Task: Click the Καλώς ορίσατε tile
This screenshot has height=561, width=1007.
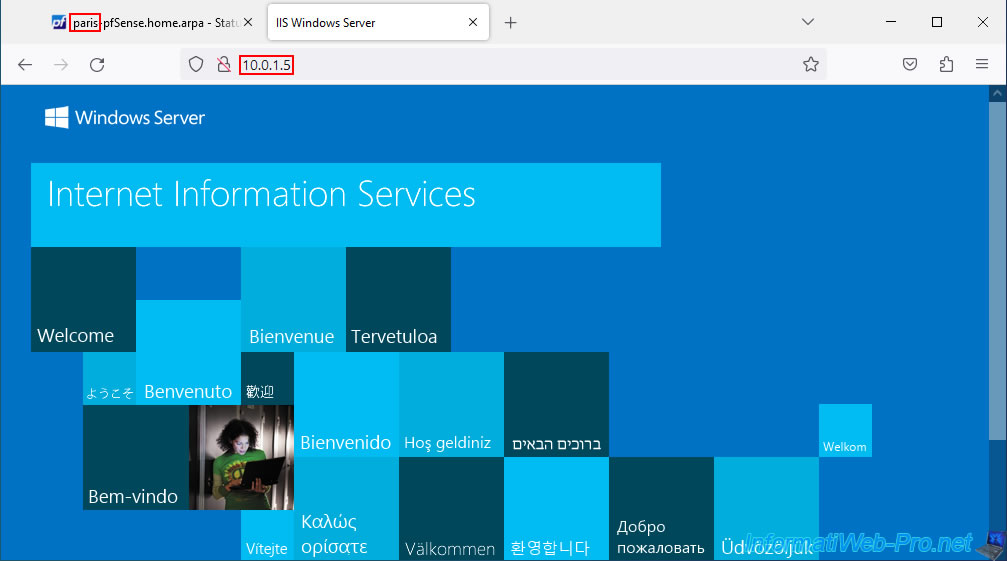Action: coord(346,508)
